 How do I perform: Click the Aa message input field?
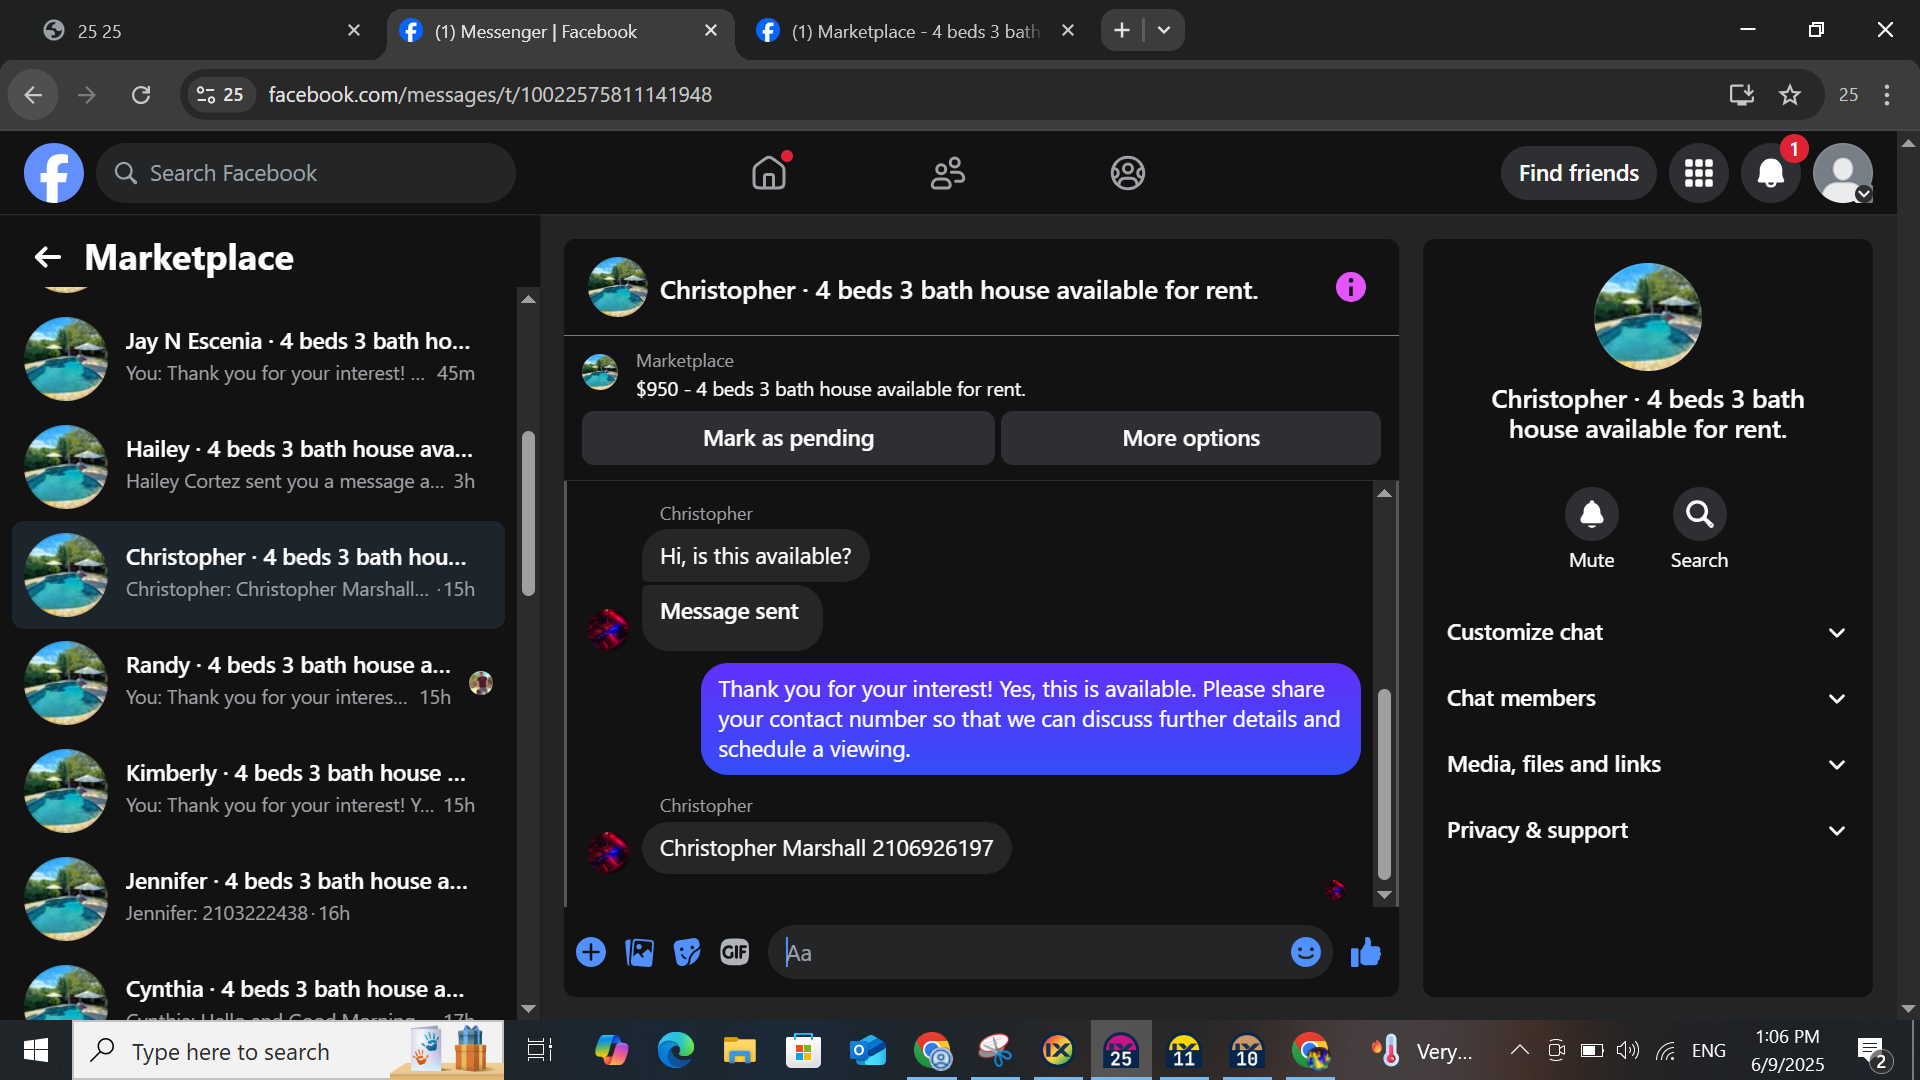coord(1030,952)
